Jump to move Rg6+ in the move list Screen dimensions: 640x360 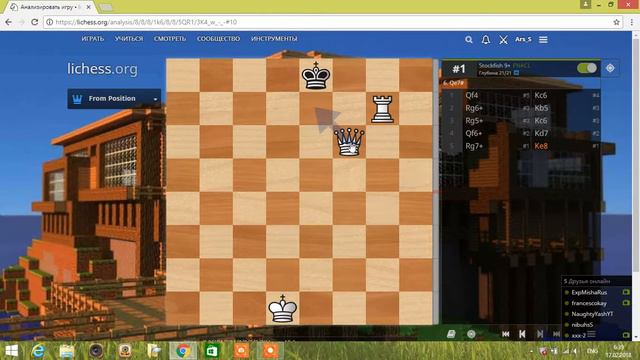point(474,108)
